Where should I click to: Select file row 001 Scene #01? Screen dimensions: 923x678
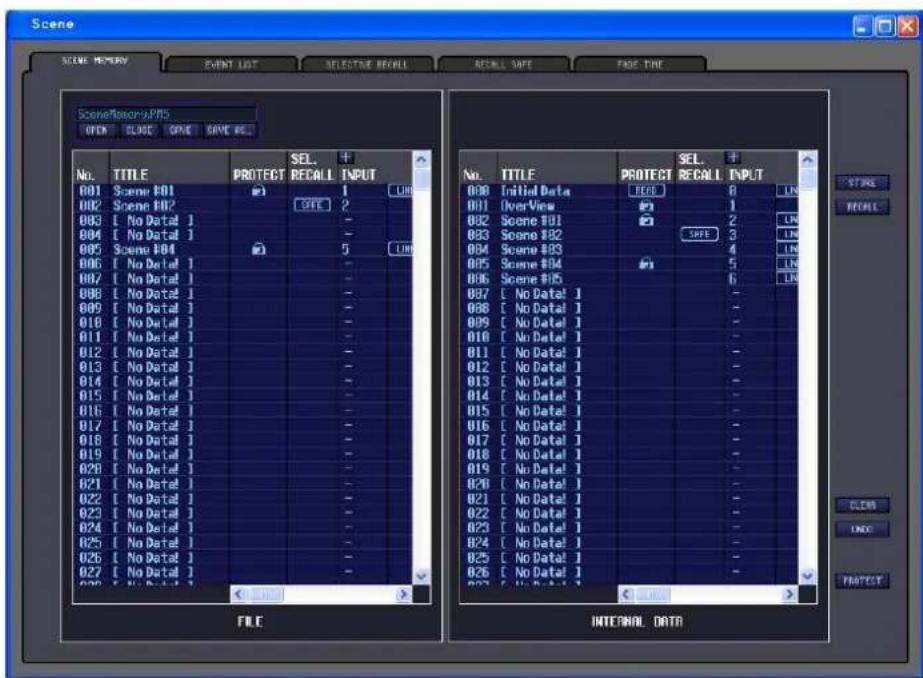(243, 191)
